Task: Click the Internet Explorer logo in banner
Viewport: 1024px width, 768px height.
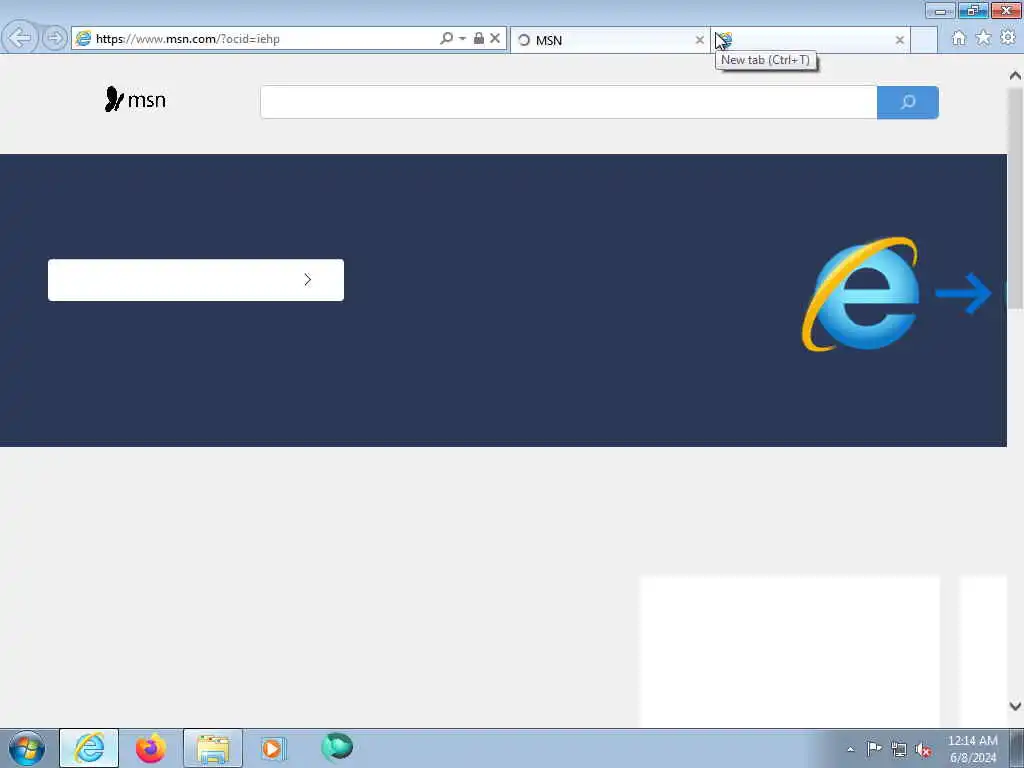Action: (861, 294)
